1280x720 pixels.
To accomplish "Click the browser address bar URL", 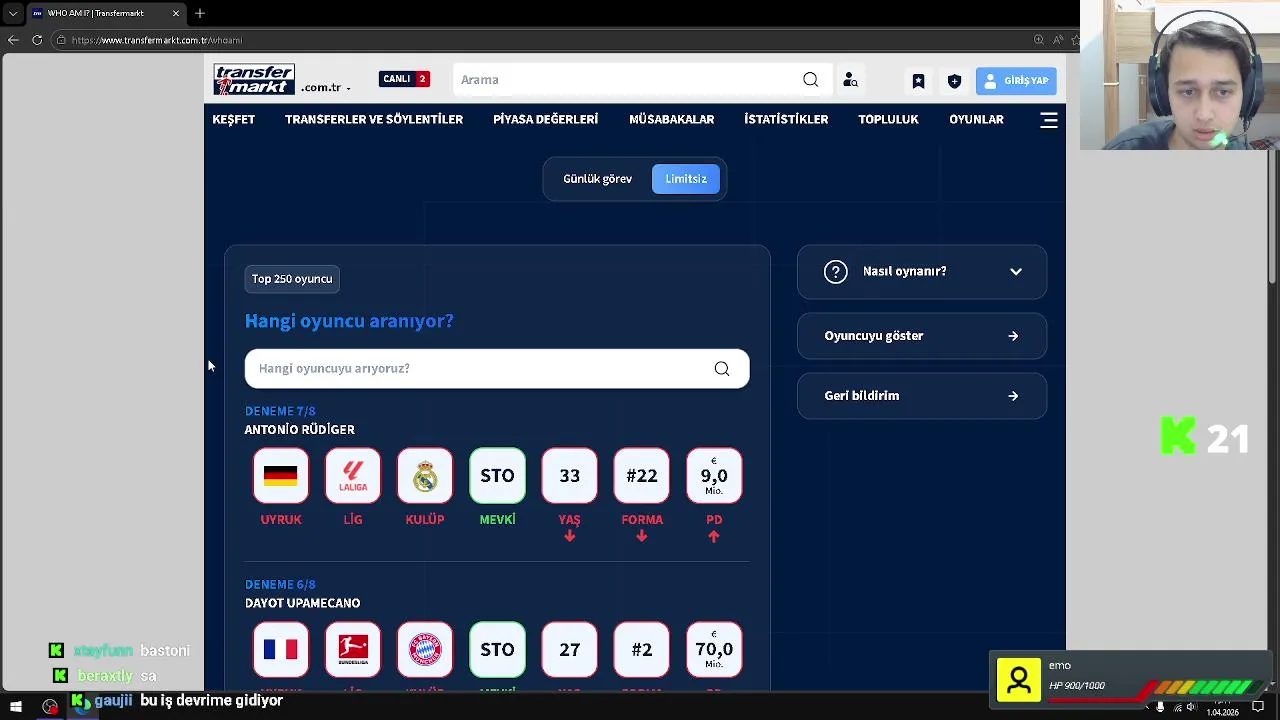I will coord(157,40).
